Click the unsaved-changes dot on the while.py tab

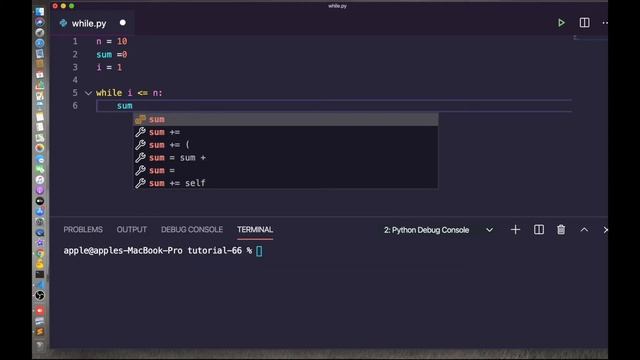click(x=123, y=23)
